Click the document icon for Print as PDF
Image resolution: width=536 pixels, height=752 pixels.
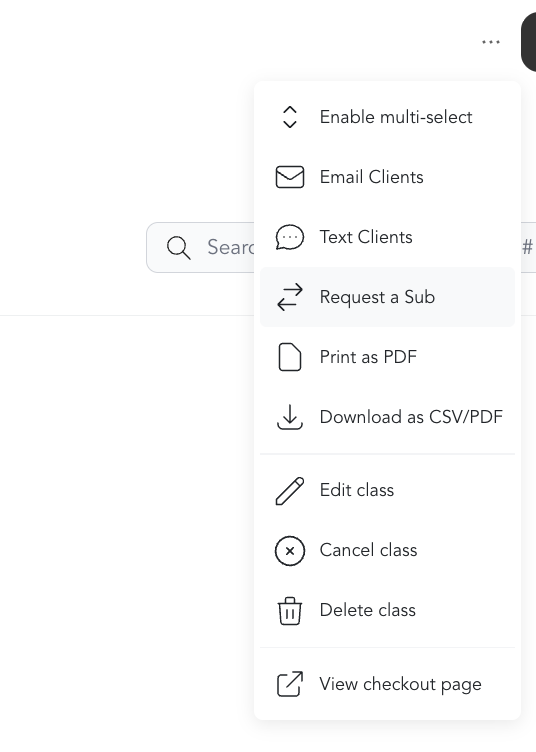290,357
